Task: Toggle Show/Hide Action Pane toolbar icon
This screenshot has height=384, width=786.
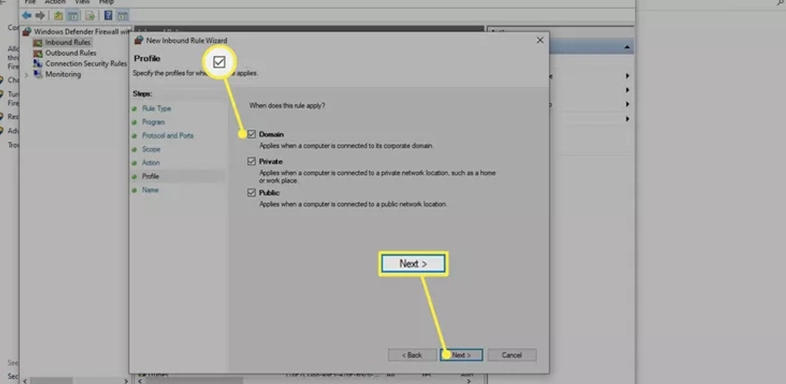Action: point(123,16)
